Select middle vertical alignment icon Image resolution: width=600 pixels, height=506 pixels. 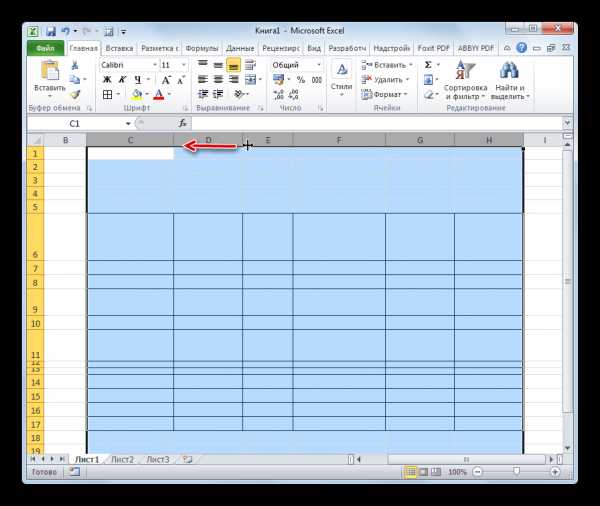[x=218, y=65]
